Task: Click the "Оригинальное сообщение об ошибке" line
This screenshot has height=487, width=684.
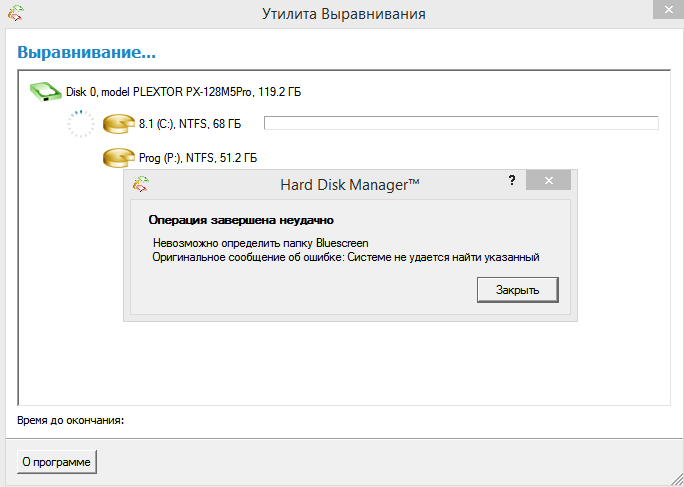Action: [346, 257]
